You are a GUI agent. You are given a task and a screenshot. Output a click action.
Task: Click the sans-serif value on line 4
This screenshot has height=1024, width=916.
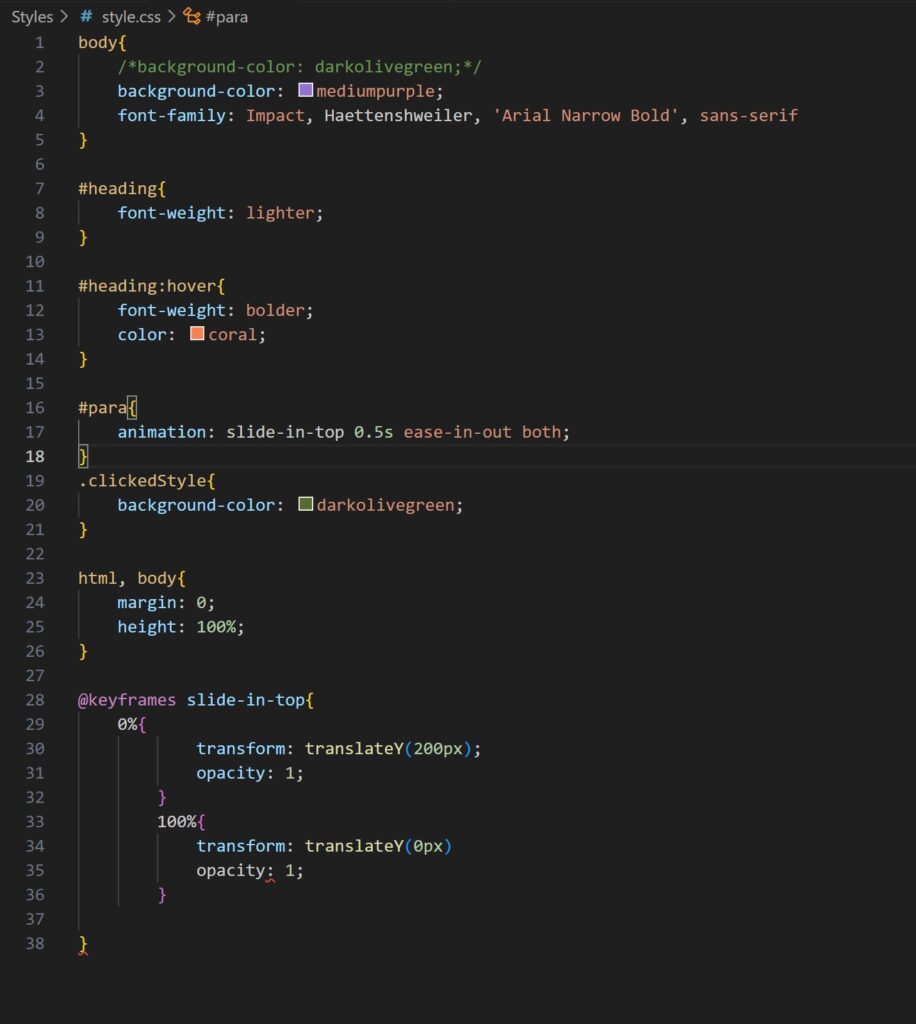[x=749, y=116]
